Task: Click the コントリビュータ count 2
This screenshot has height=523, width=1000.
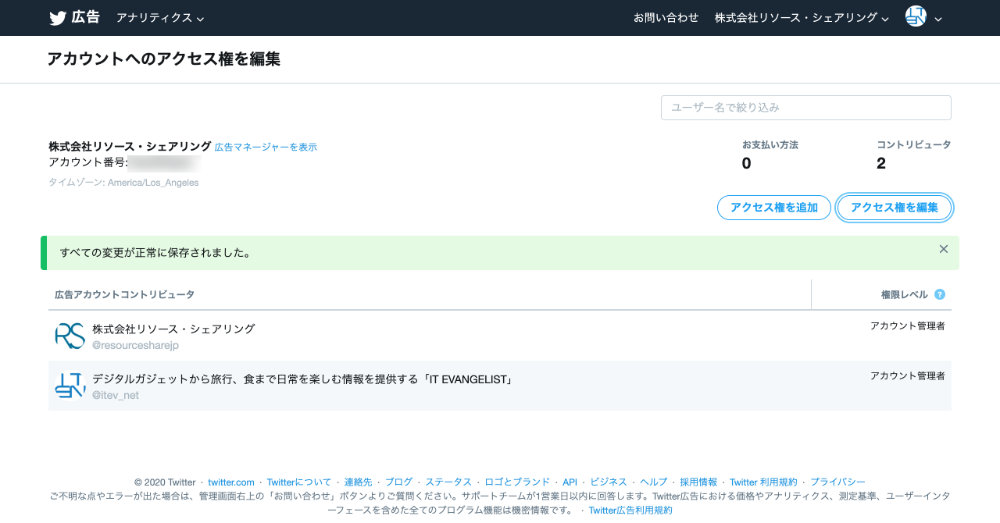Action: point(881,163)
